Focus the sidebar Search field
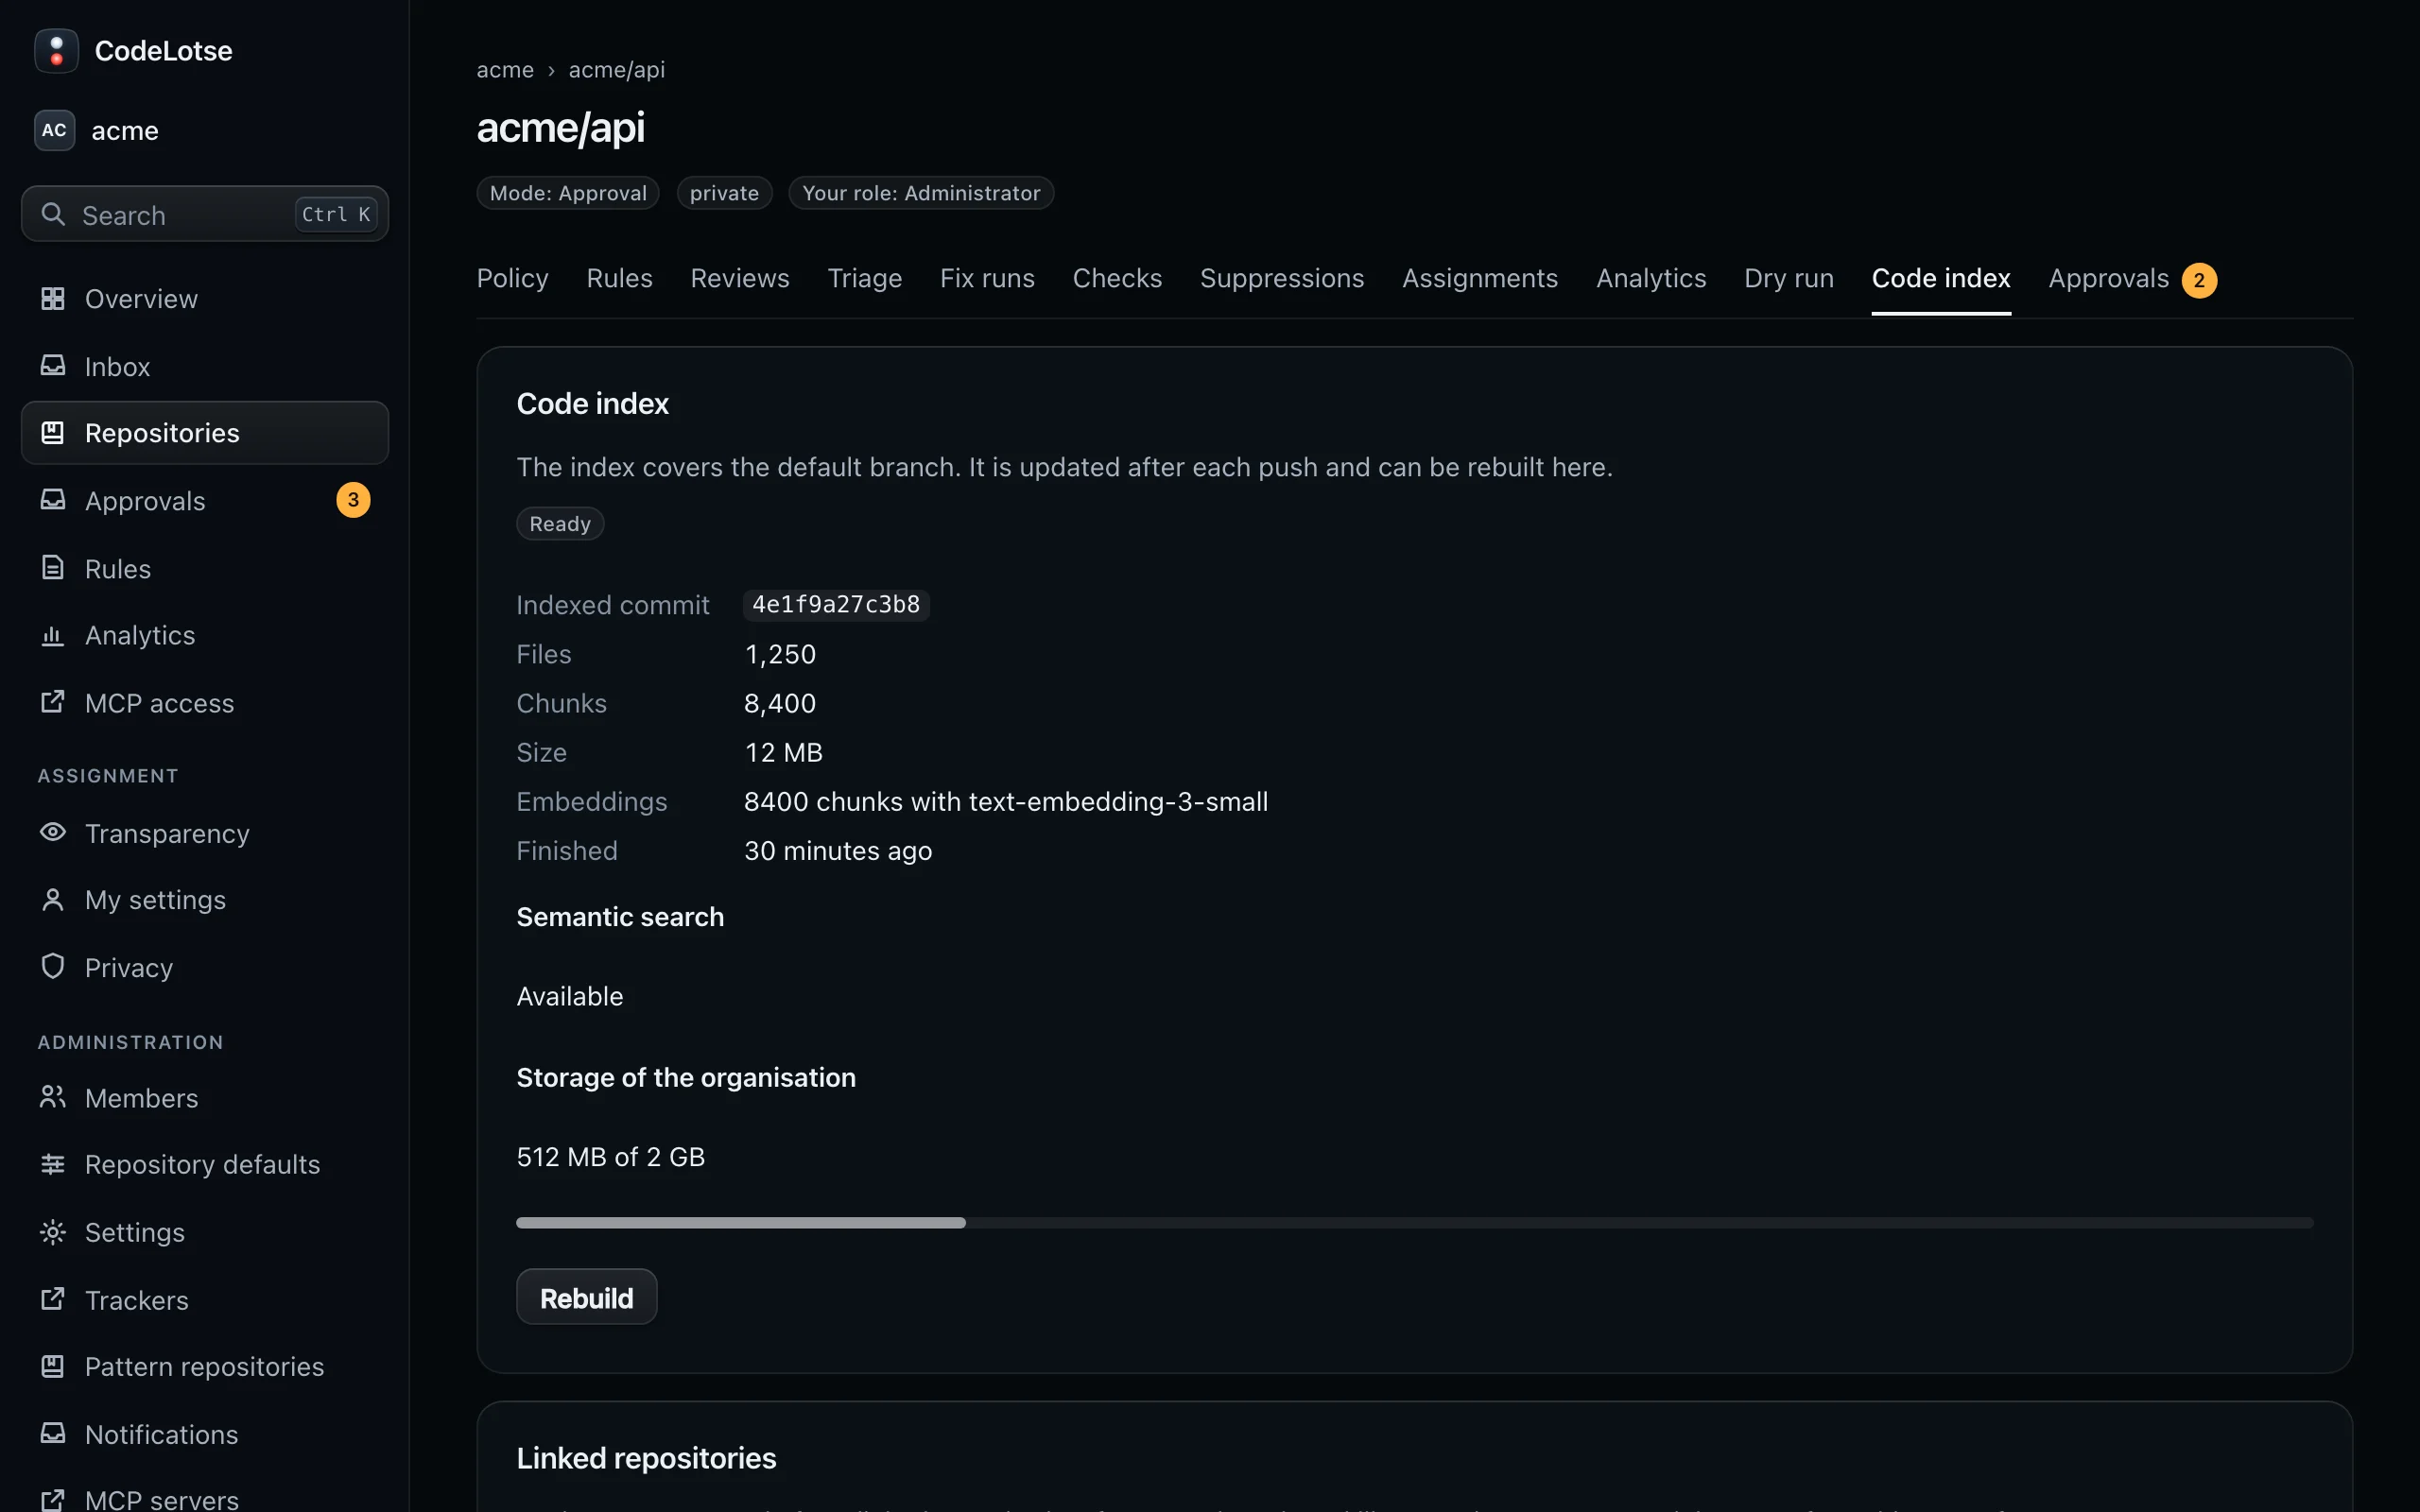 pyautogui.click(x=205, y=214)
